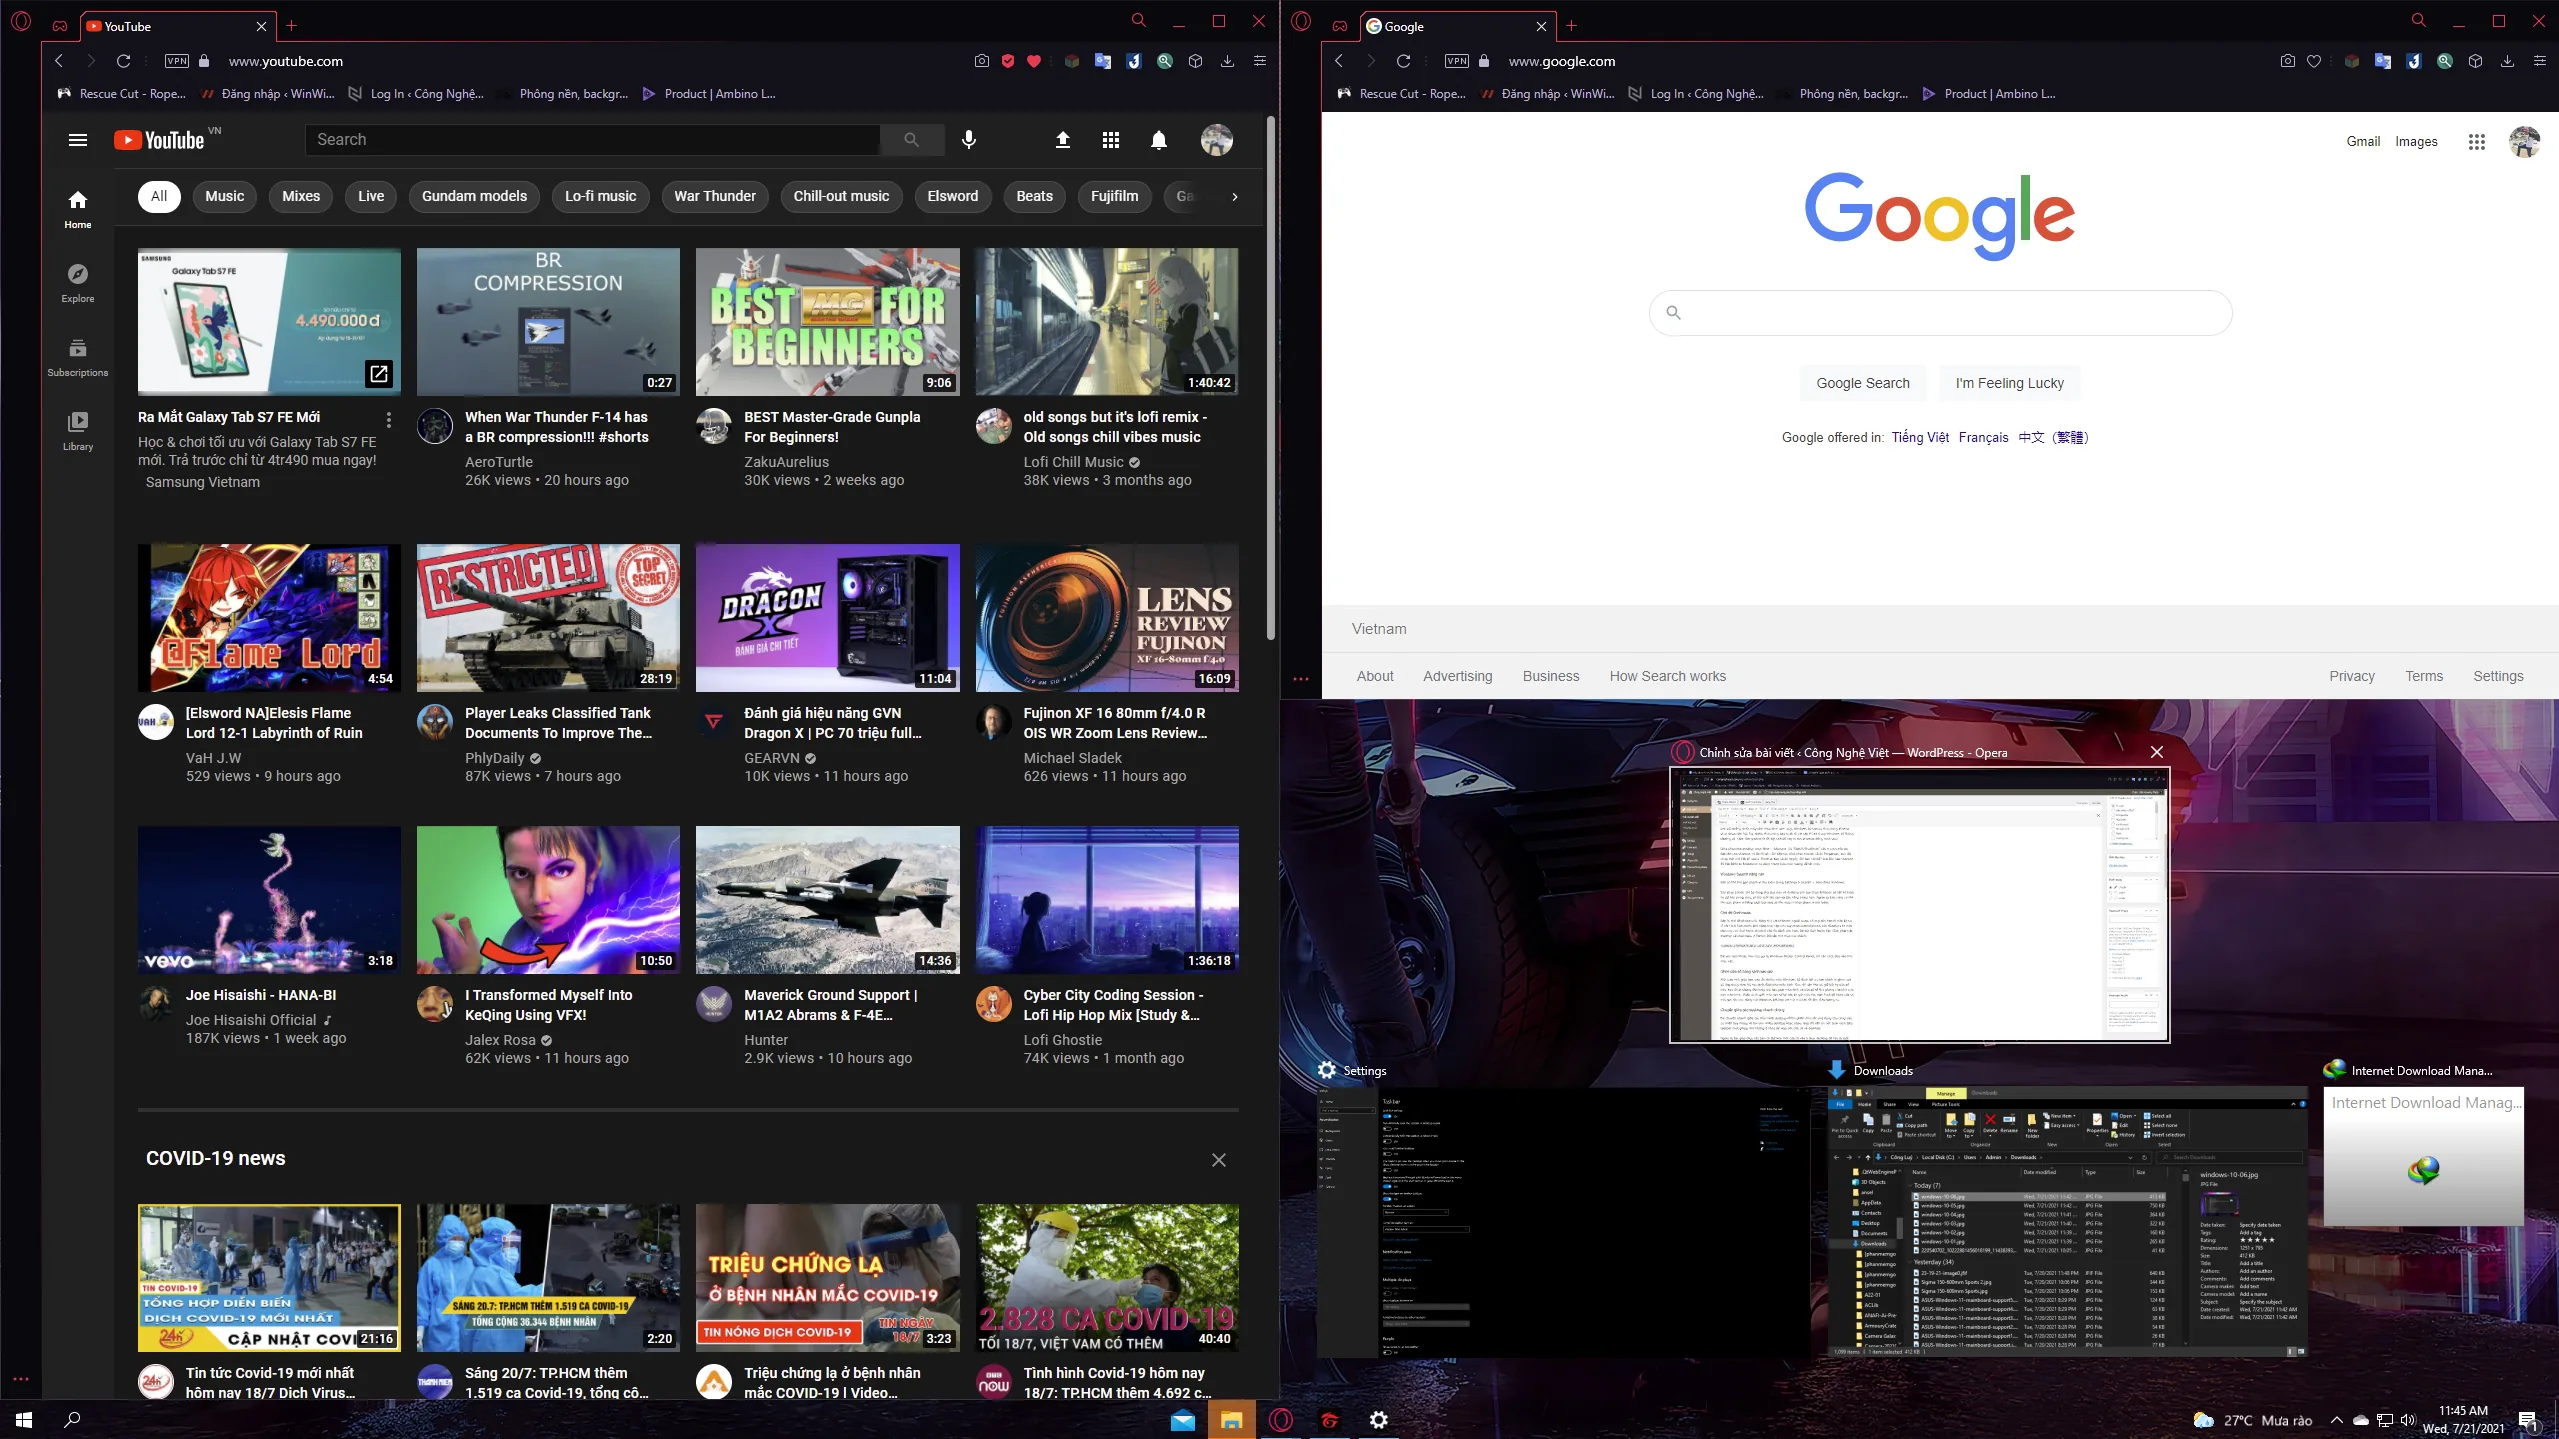Open YouTube voice search microphone

click(968, 140)
